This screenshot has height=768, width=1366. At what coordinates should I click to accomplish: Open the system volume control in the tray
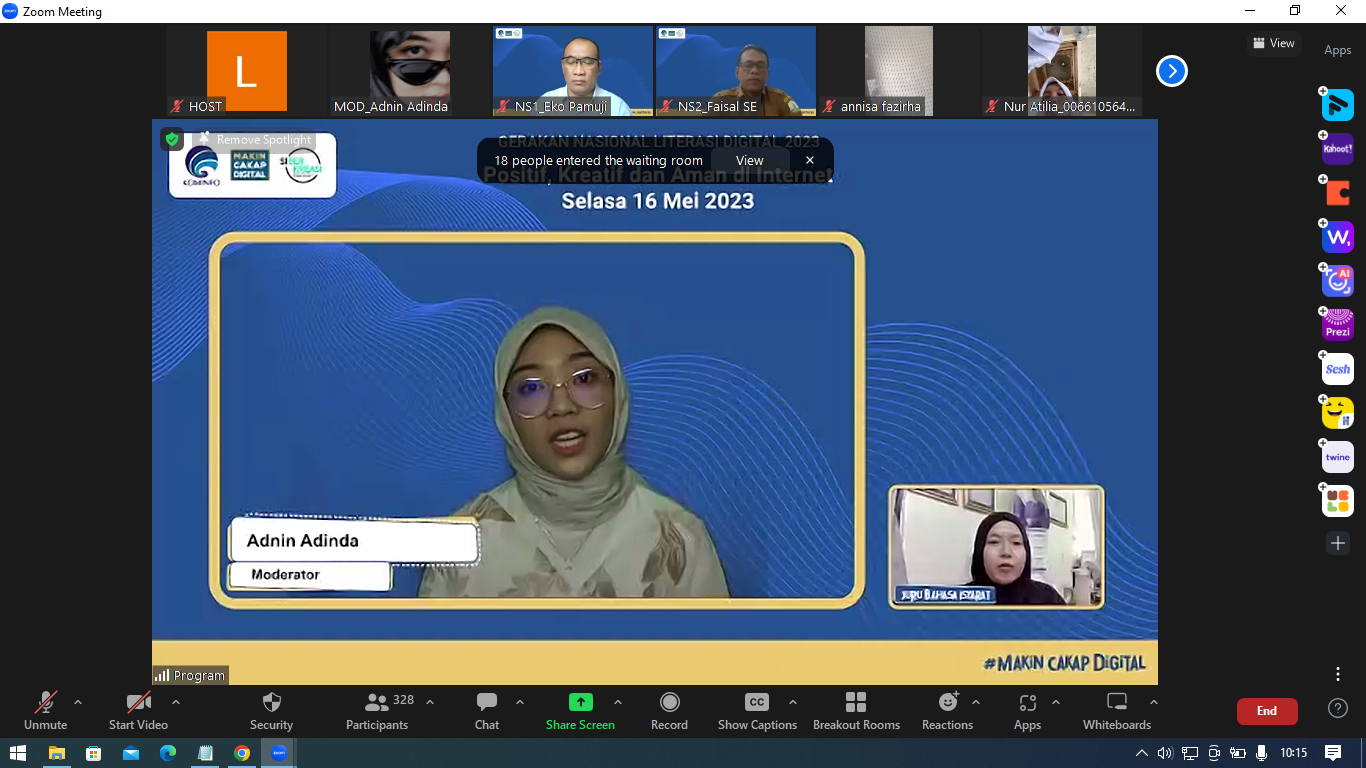tap(1165, 753)
